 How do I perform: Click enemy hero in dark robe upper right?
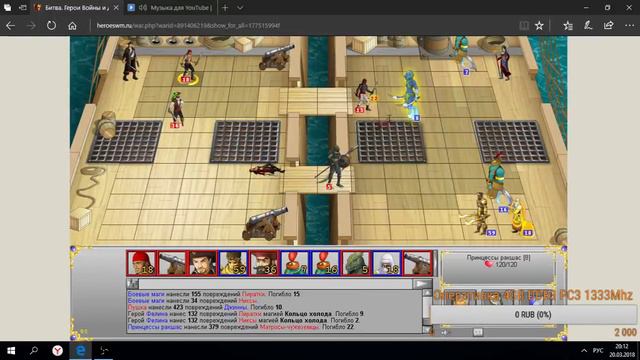[503, 62]
